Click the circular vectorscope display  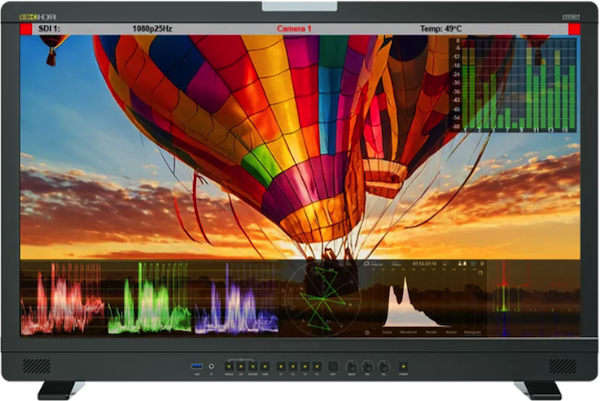pos(322,299)
